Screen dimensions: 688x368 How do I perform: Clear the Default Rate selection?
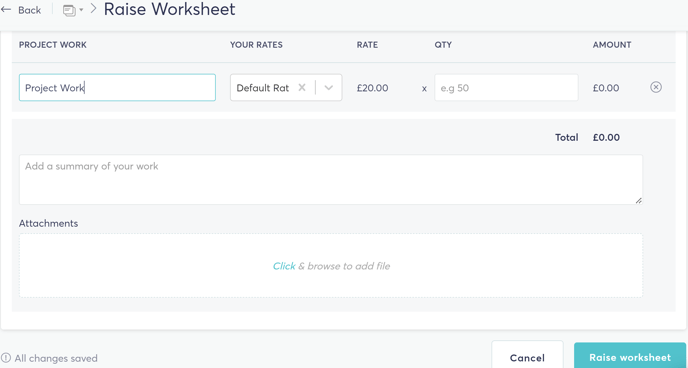(302, 87)
